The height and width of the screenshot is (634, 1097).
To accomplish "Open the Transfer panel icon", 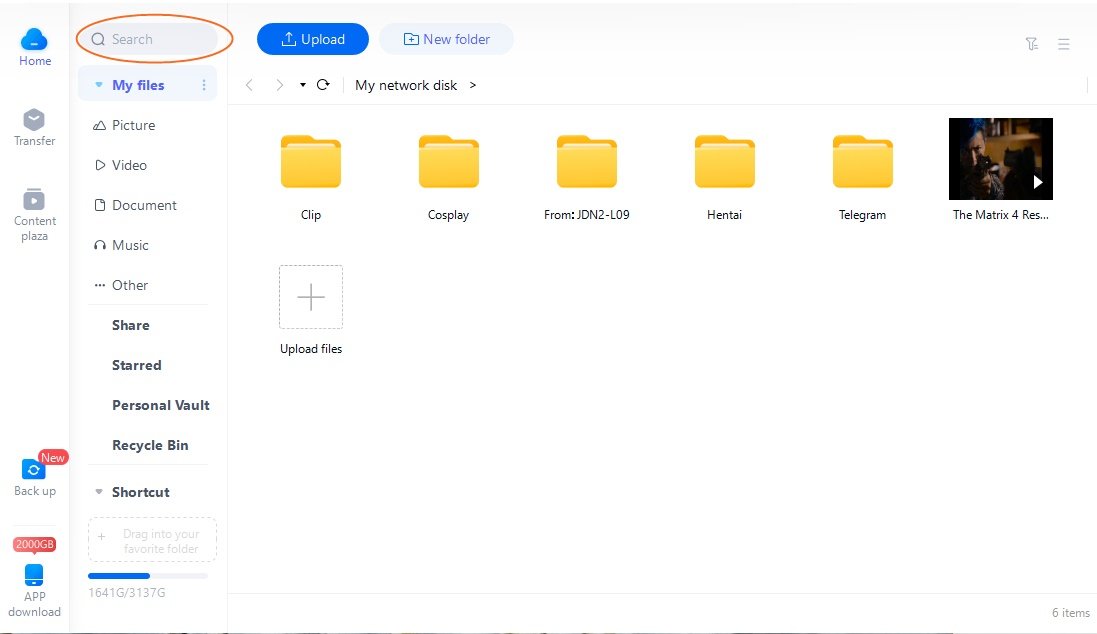I will (x=34, y=121).
